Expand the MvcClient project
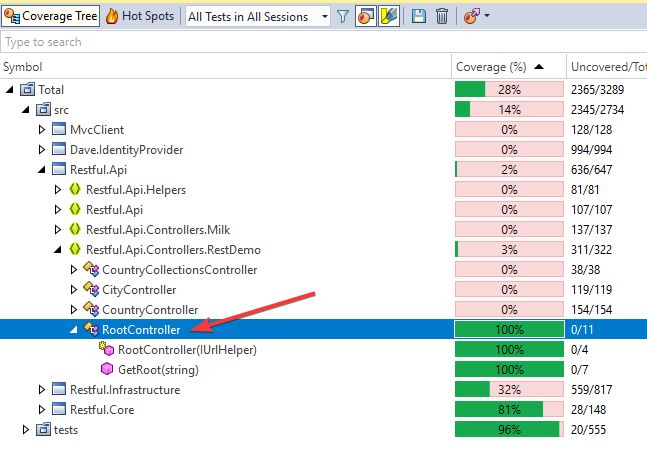The width and height of the screenshot is (647, 465). (42, 130)
